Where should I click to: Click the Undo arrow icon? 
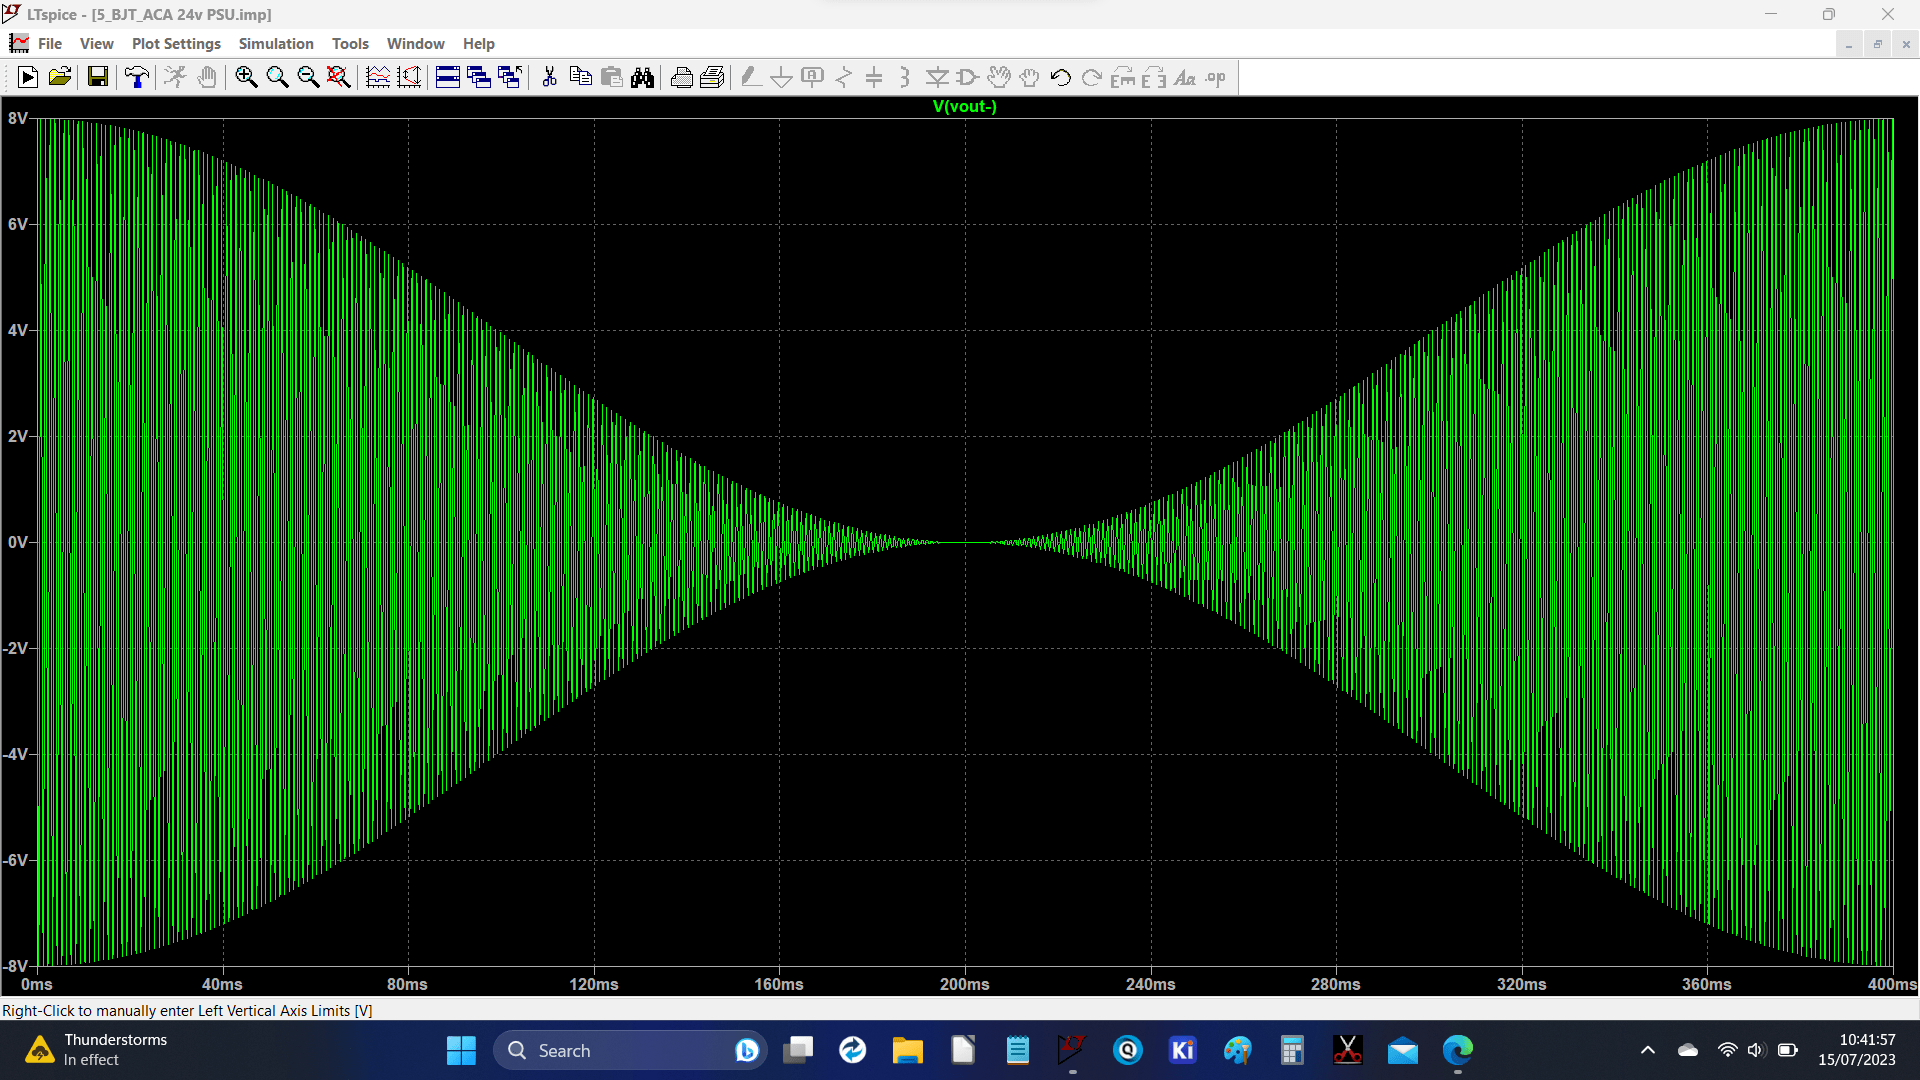(1061, 77)
